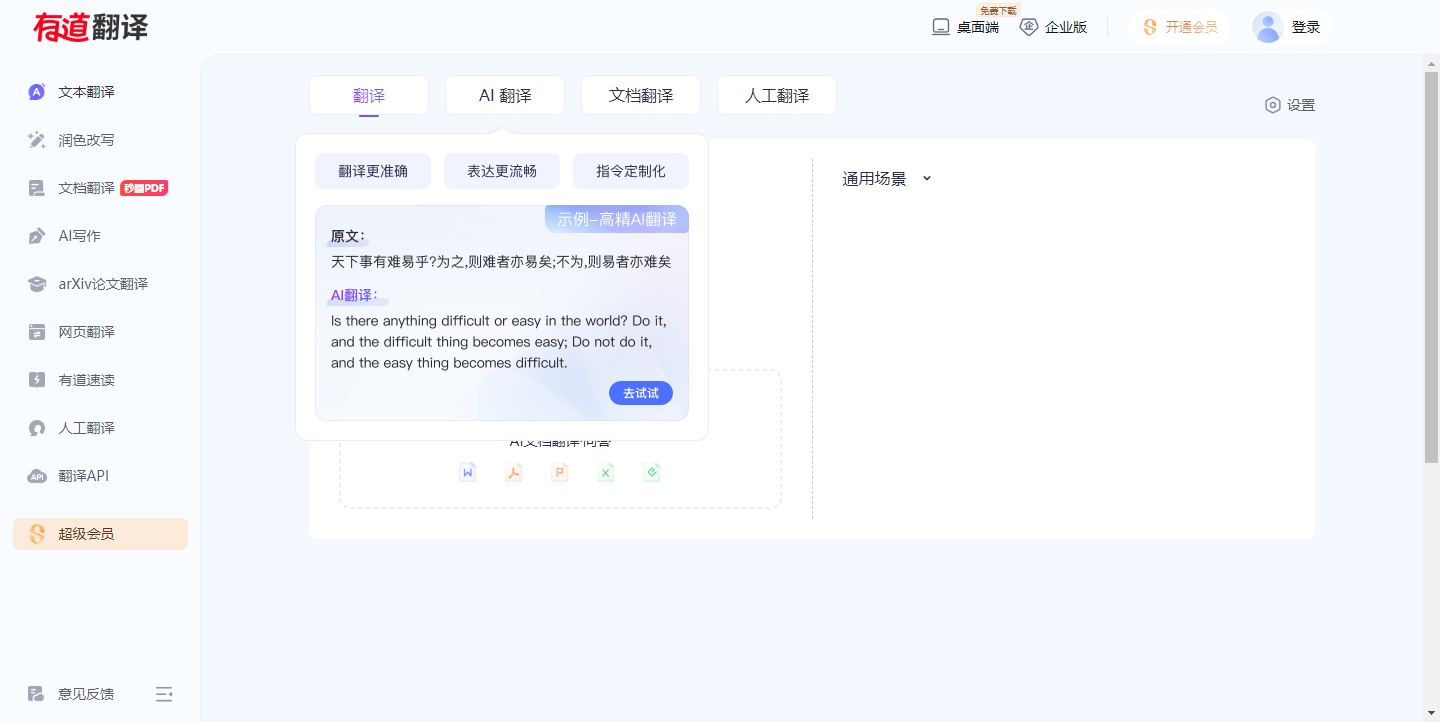1440x722 pixels.
Task: Expand the 通用场景 dropdown arrow
Action: pyautogui.click(x=926, y=178)
